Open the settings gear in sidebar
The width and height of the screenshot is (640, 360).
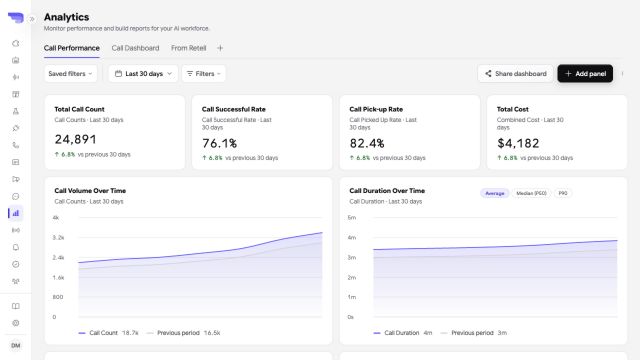[16, 323]
